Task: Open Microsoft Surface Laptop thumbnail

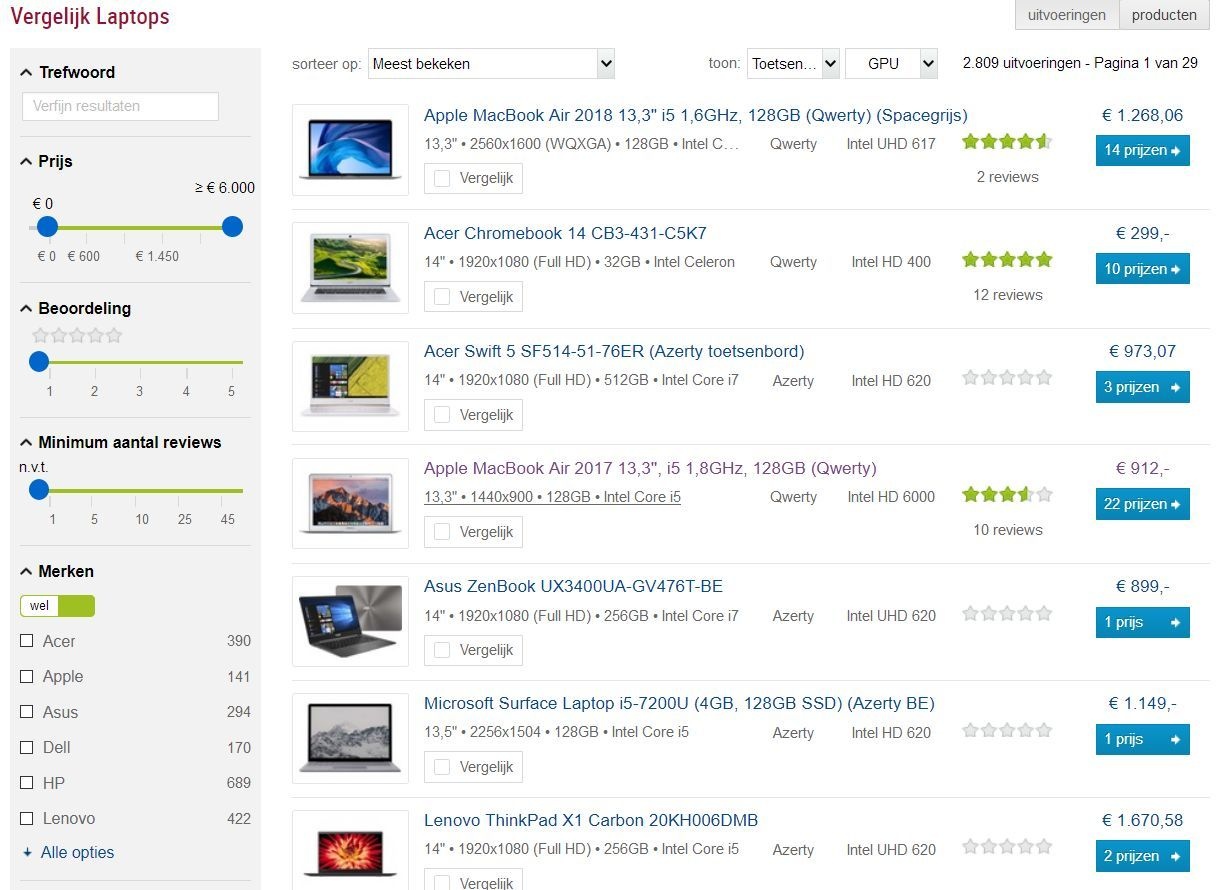Action: [350, 739]
